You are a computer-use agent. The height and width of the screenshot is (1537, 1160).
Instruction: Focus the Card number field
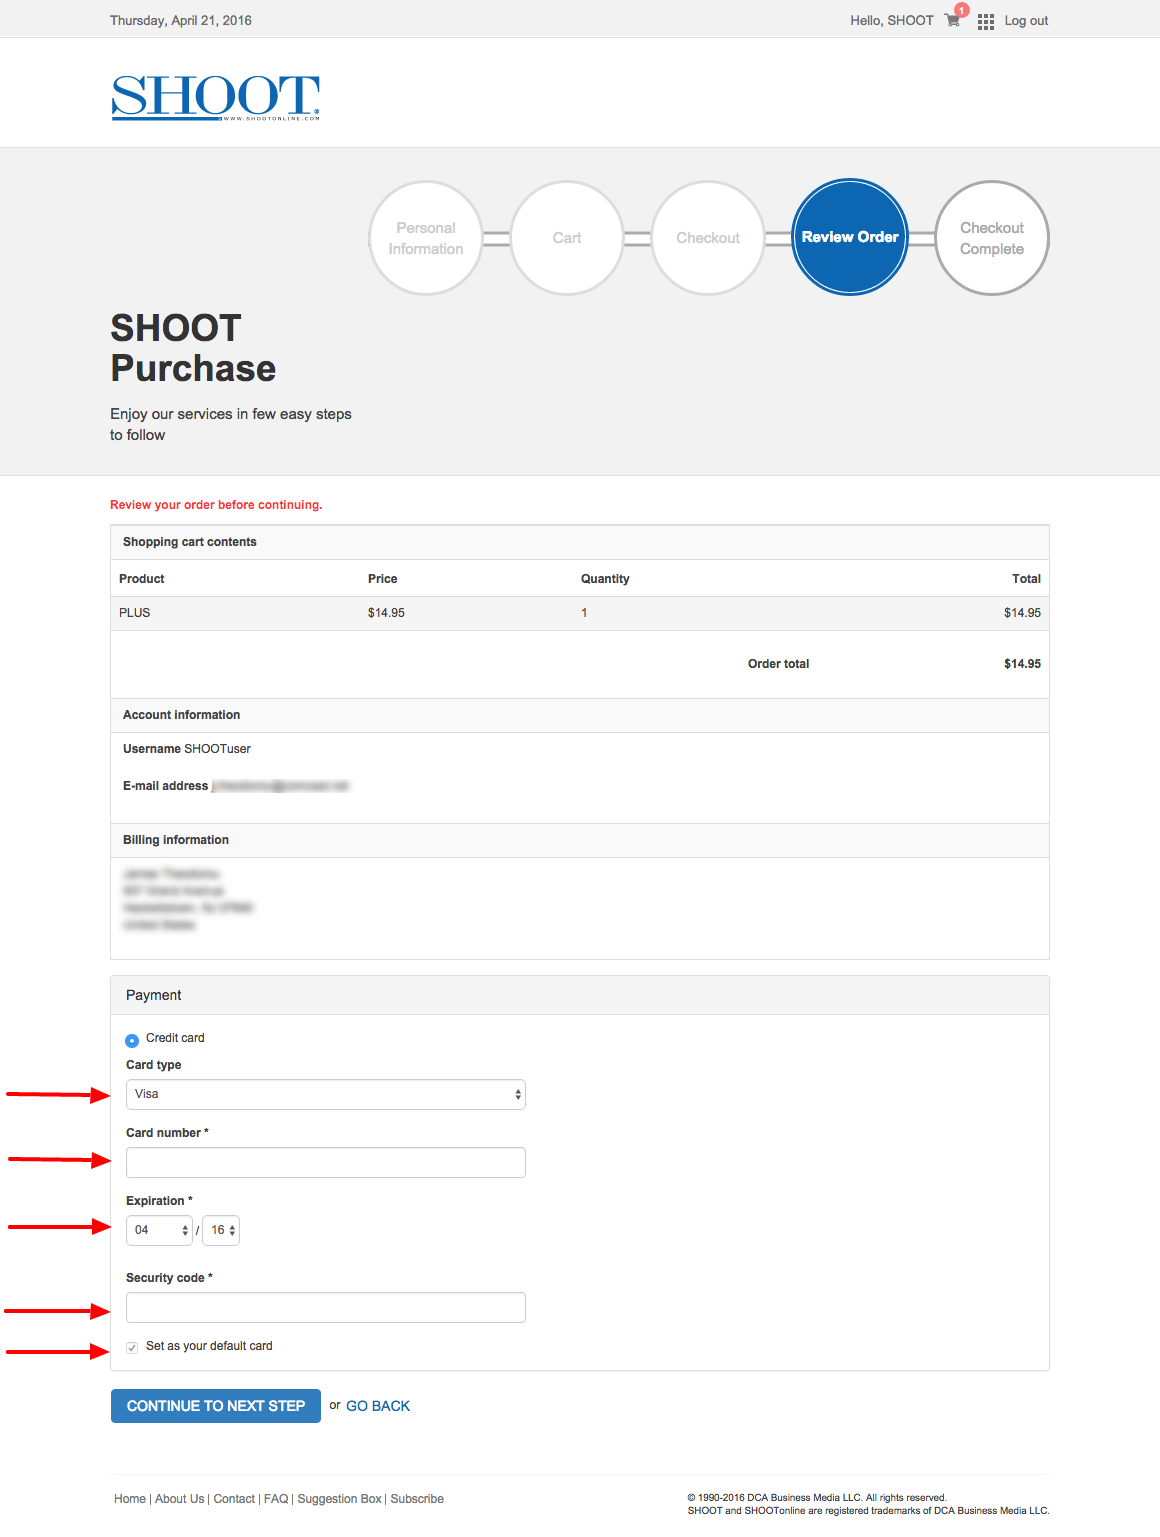click(x=326, y=1162)
